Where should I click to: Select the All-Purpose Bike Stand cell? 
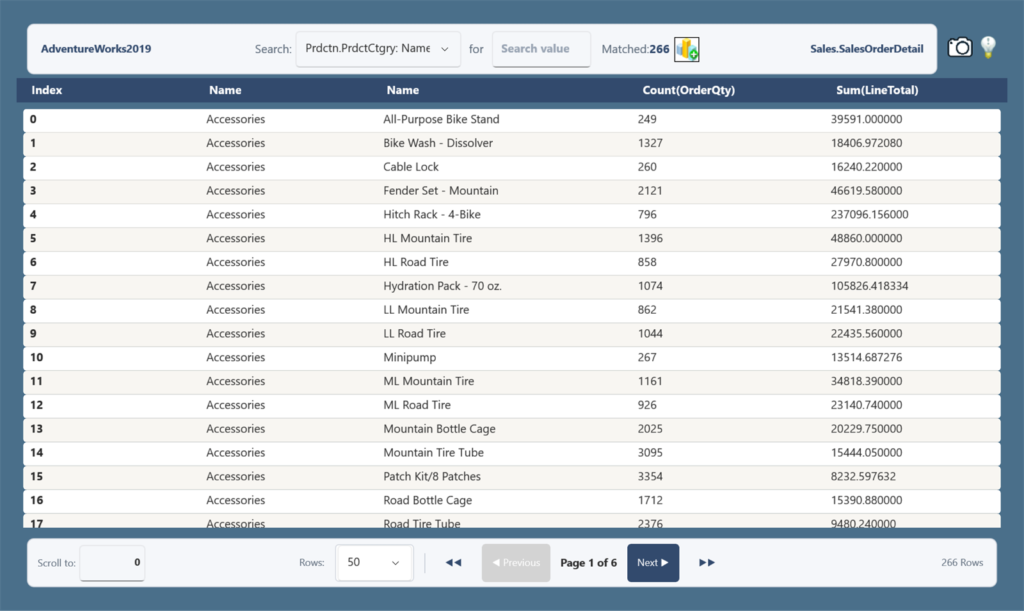coord(441,119)
